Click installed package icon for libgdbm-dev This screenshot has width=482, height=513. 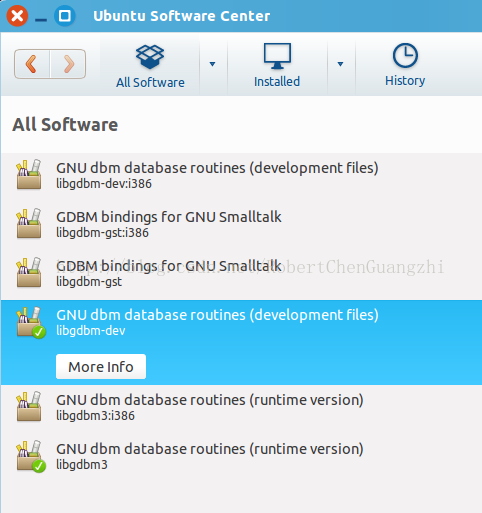click(31, 322)
